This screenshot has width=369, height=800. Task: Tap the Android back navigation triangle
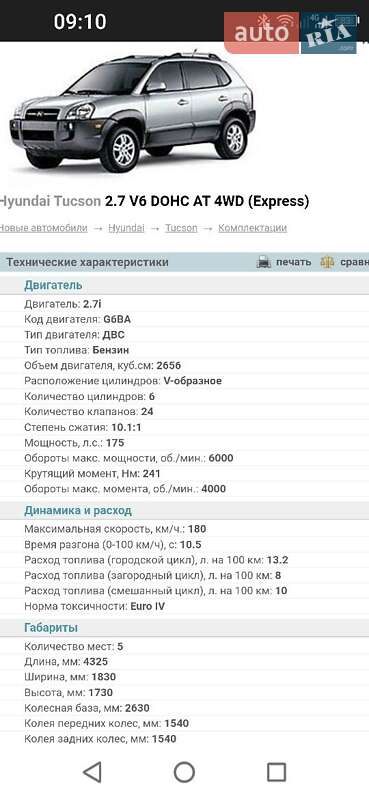tap(92, 772)
